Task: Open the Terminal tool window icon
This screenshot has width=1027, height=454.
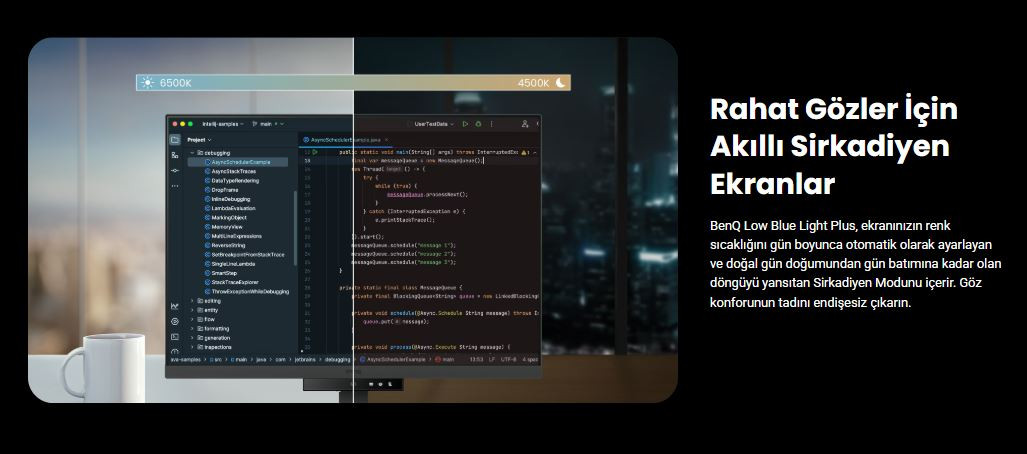Action: [175, 337]
